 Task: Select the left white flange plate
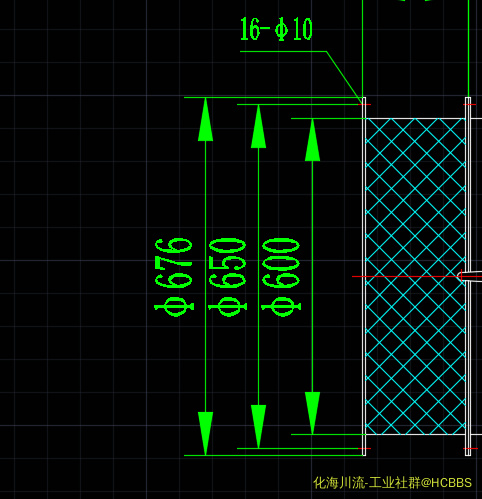[x=364, y=276]
